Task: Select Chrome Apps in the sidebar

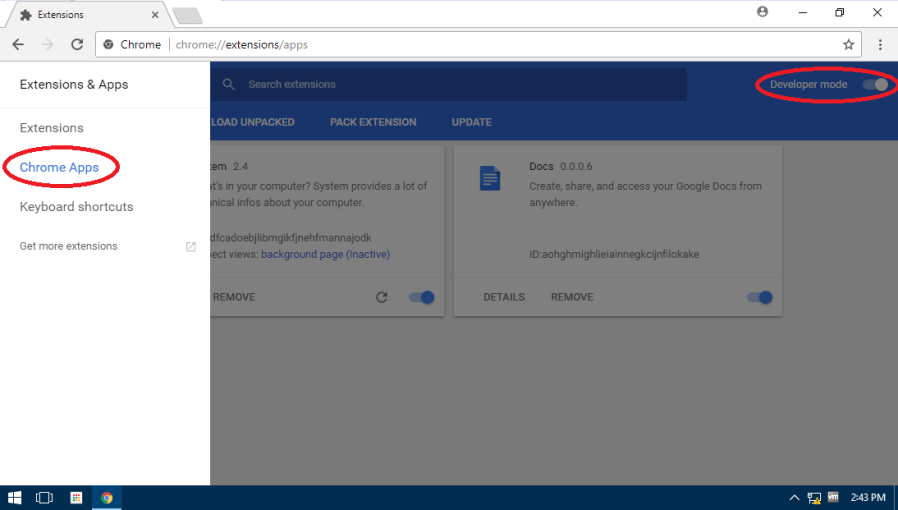Action: (x=59, y=168)
